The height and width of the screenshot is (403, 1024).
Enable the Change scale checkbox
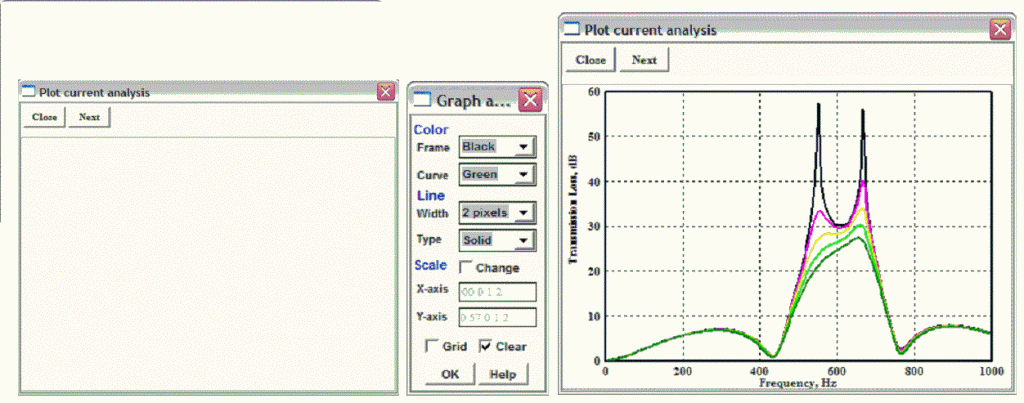465,268
